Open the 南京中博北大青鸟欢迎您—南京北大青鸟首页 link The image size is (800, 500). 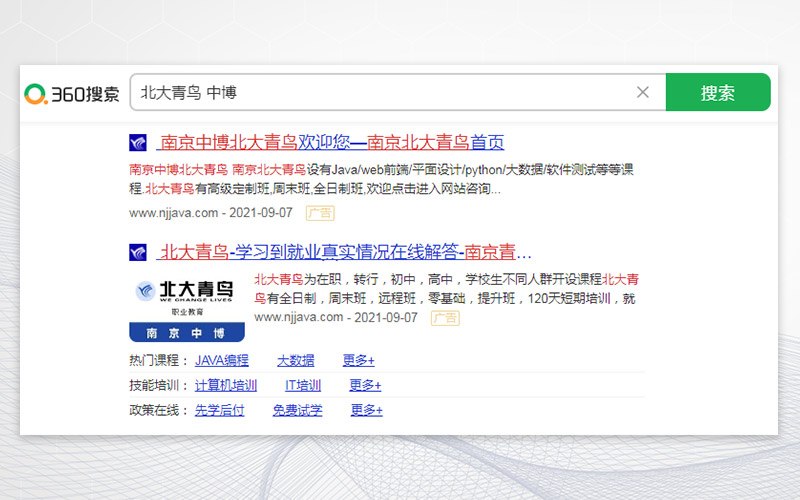point(330,142)
